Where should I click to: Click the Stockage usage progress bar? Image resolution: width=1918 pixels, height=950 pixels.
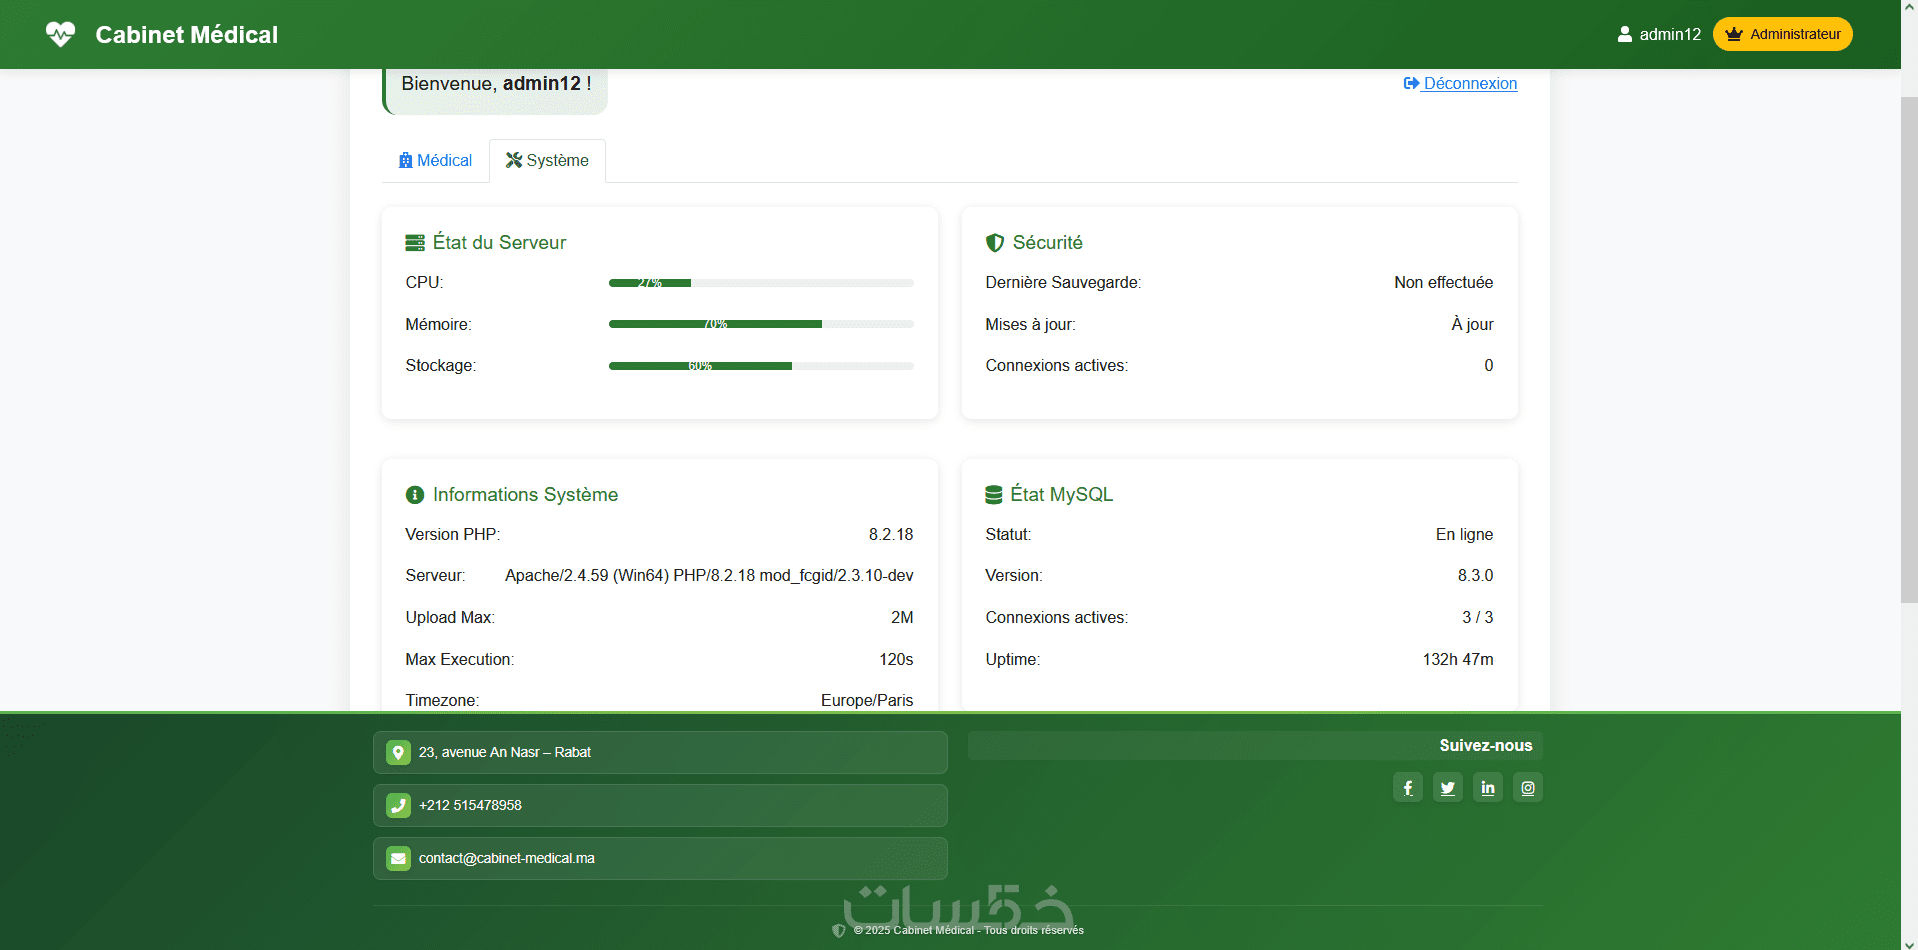click(x=761, y=366)
